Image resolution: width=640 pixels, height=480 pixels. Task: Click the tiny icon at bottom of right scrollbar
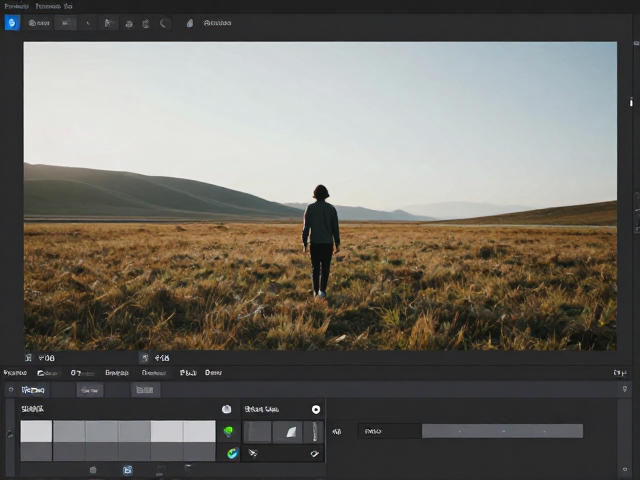pos(625,469)
